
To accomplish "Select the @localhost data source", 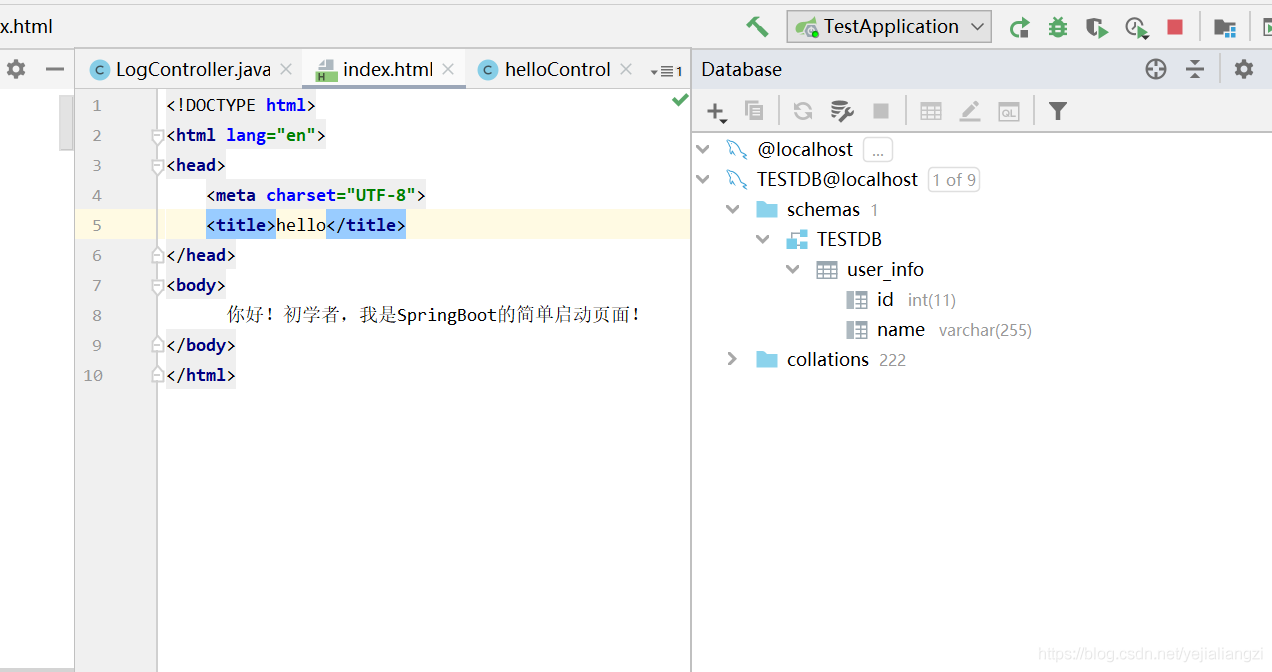I will point(805,150).
